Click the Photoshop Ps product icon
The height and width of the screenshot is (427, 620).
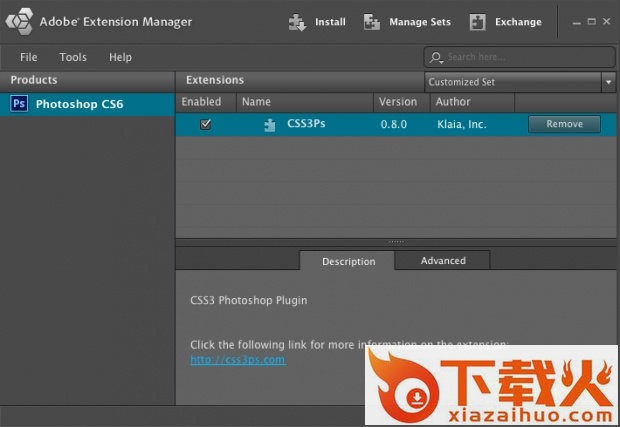pos(19,104)
